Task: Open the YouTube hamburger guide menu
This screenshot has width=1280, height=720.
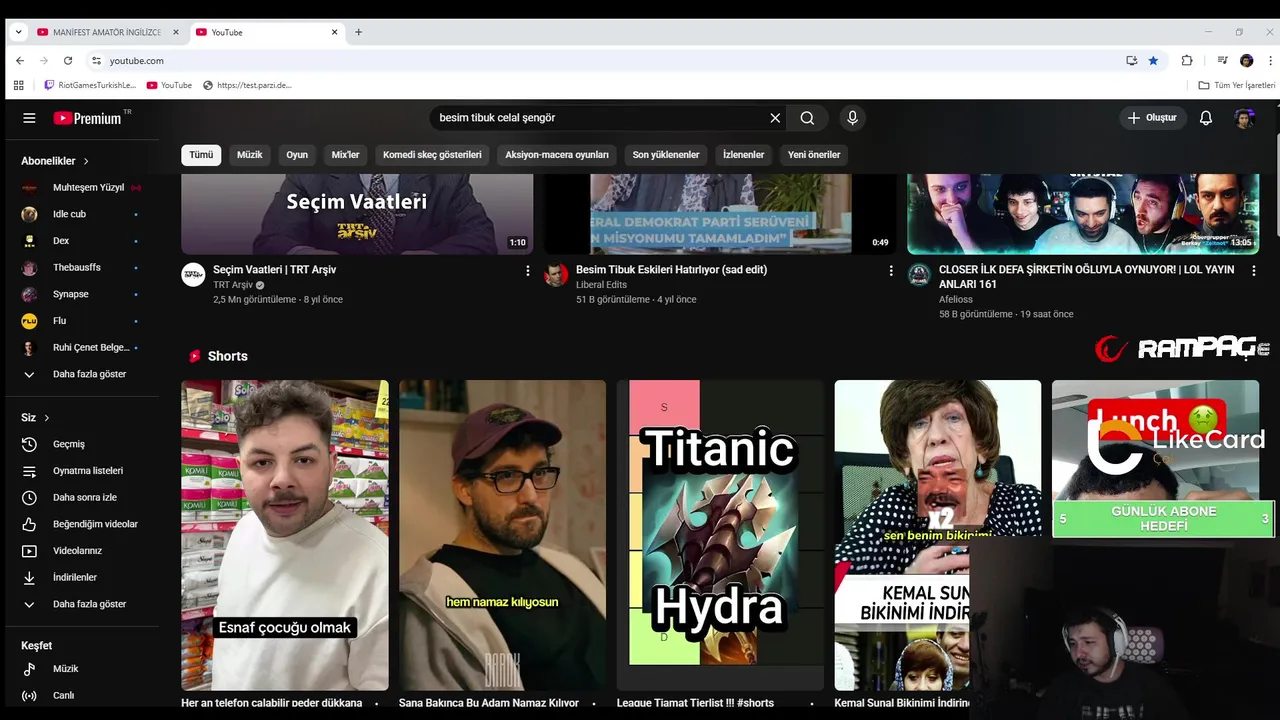Action: click(x=29, y=118)
